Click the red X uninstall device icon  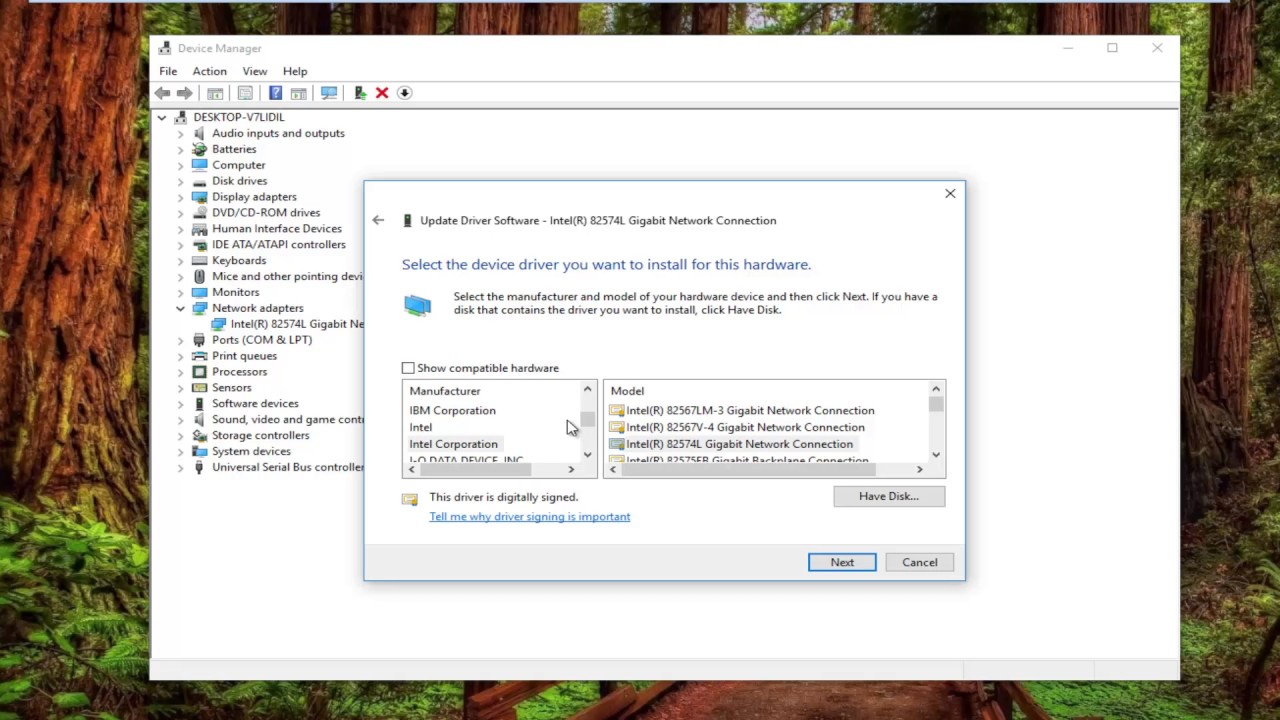pos(382,93)
